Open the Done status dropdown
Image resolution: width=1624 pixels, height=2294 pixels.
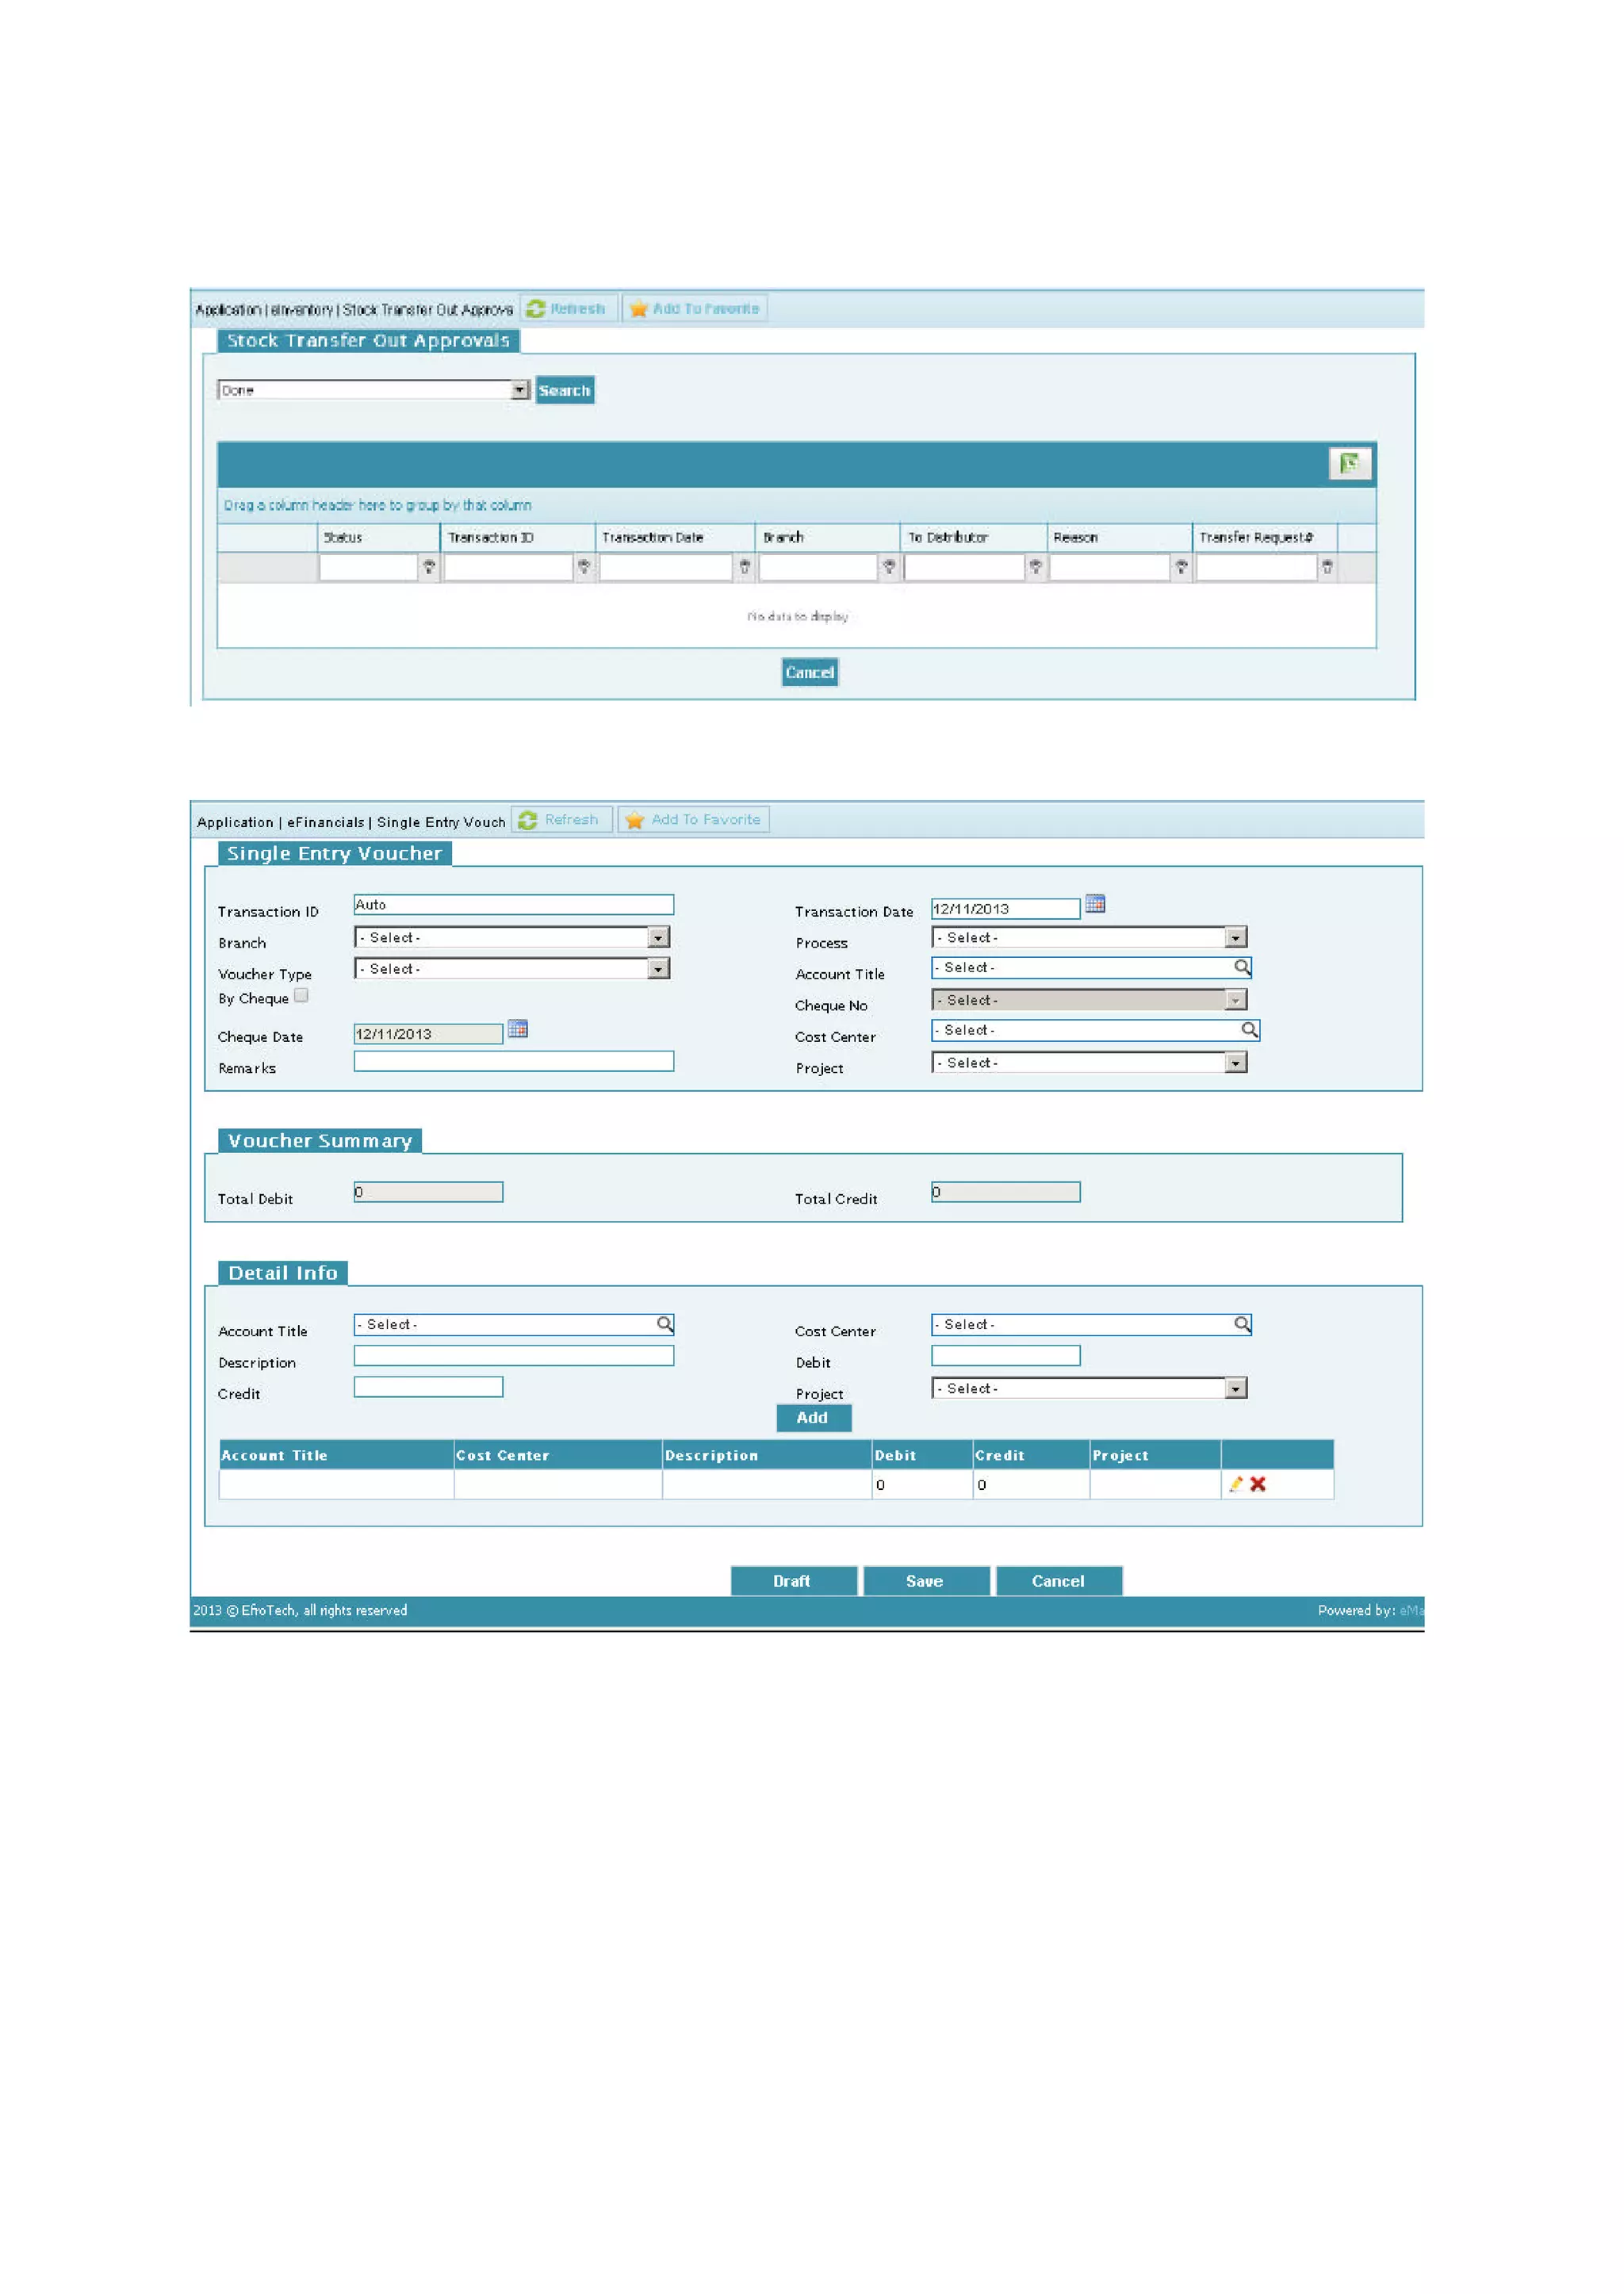519,390
